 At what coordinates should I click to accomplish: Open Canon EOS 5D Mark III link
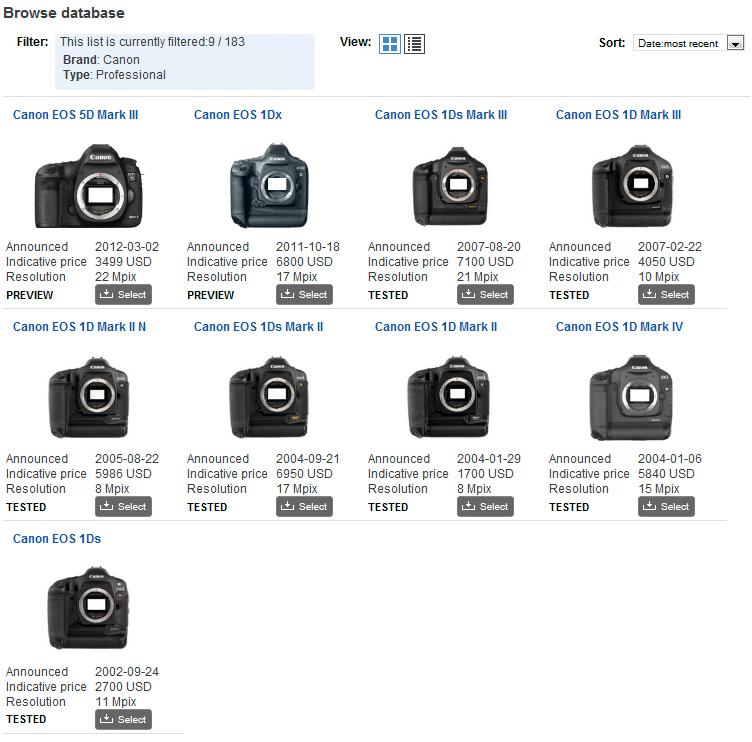75,115
